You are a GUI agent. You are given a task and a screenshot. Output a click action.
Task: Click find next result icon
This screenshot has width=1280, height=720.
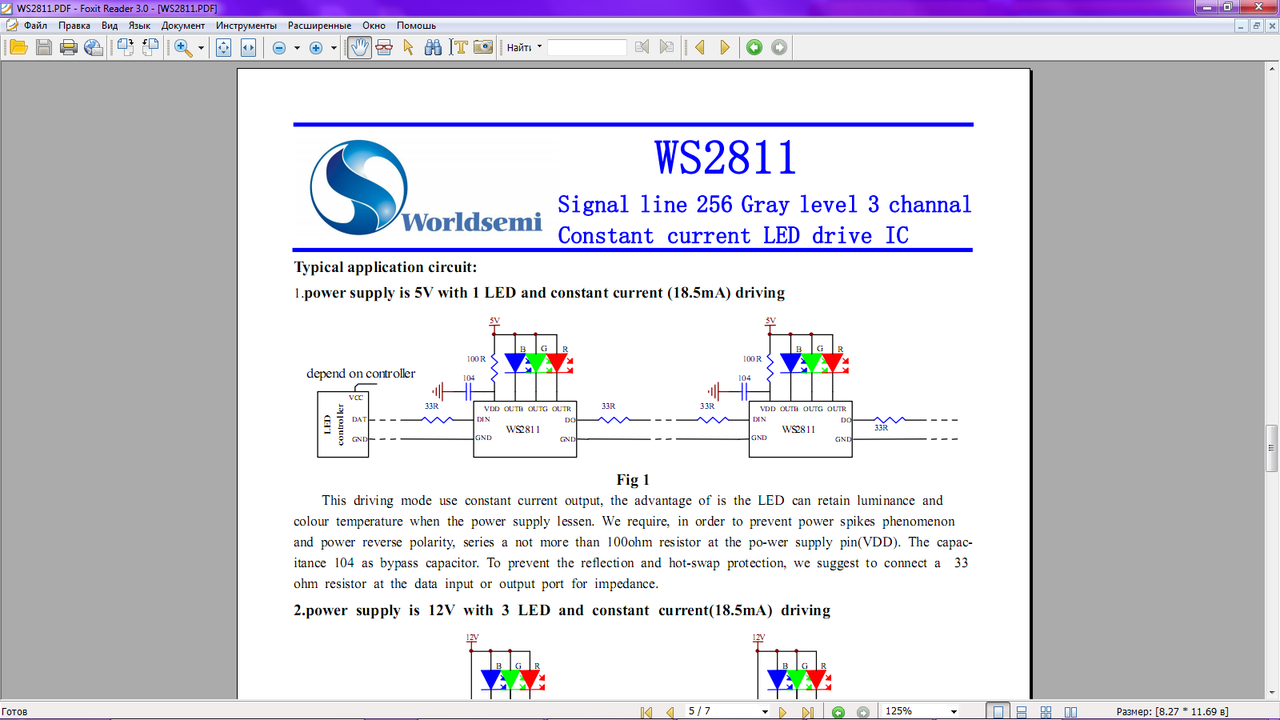[667, 47]
